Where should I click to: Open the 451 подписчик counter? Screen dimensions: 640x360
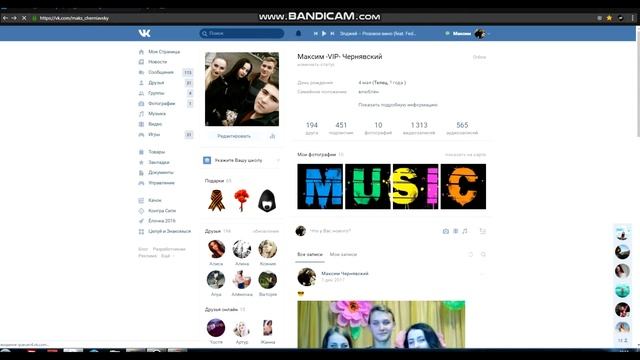tap(341, 128)
